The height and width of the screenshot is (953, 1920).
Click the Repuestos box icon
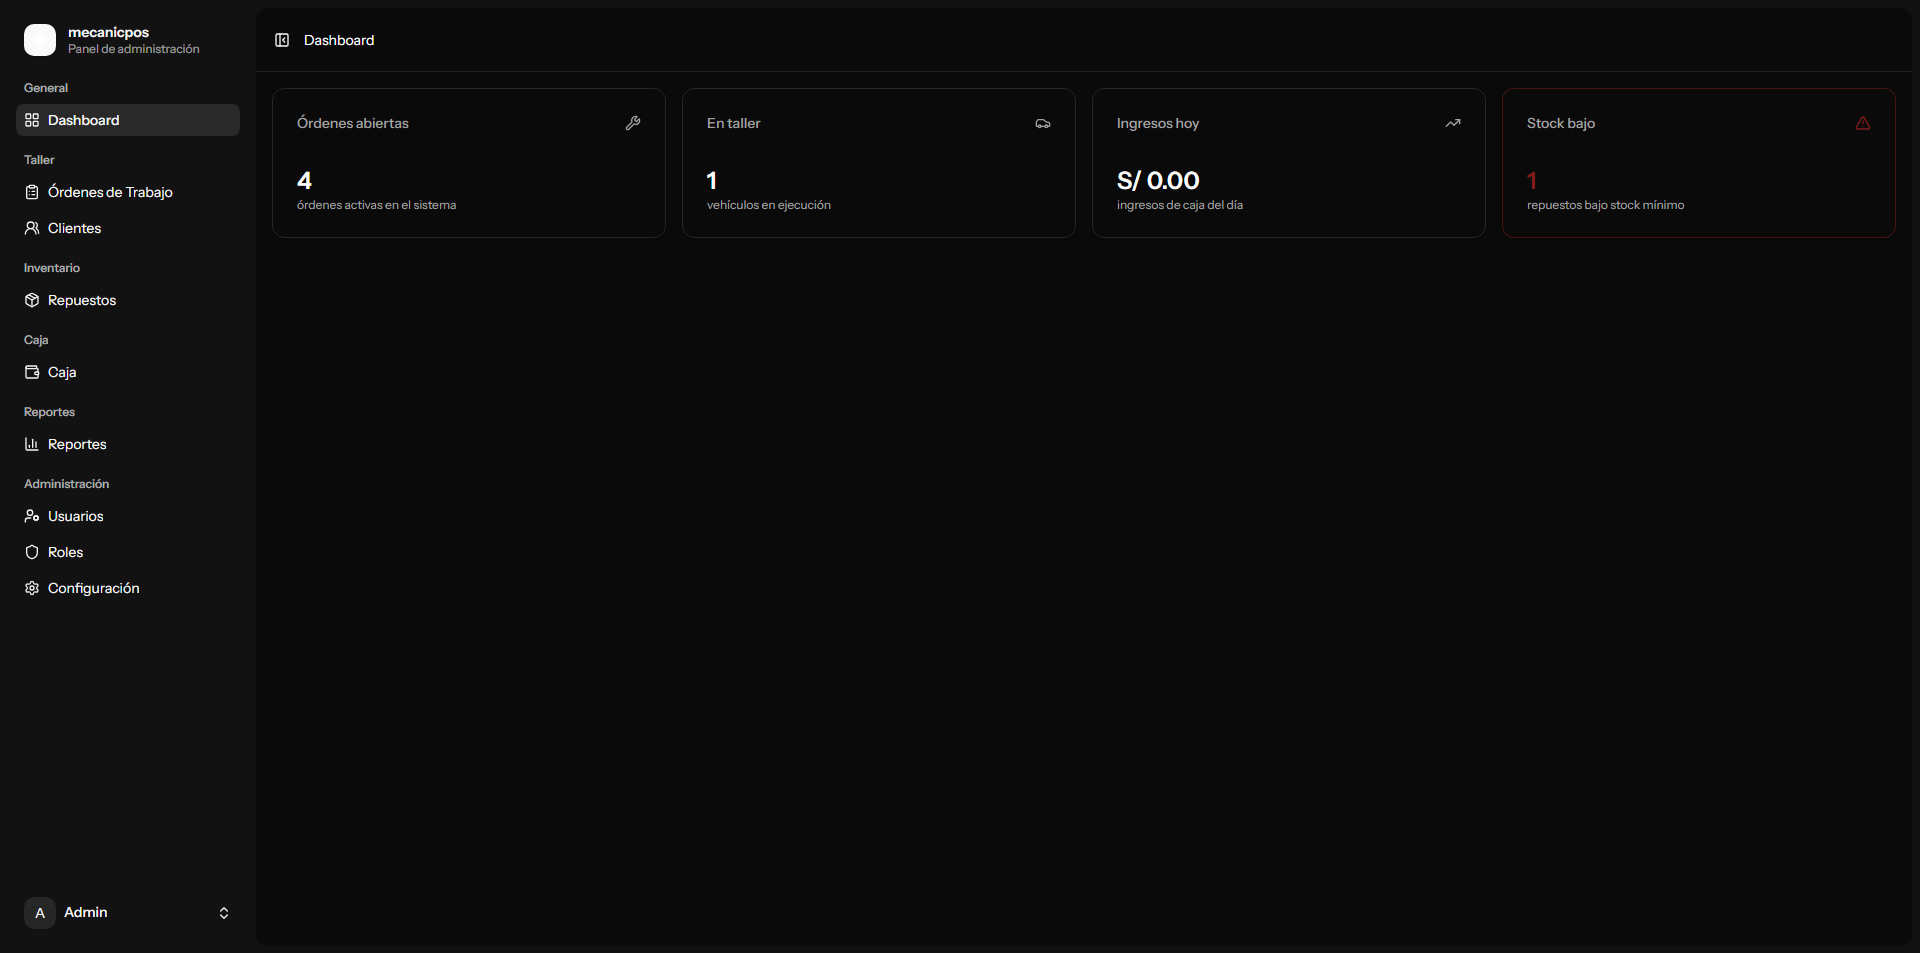click(32, 300)
